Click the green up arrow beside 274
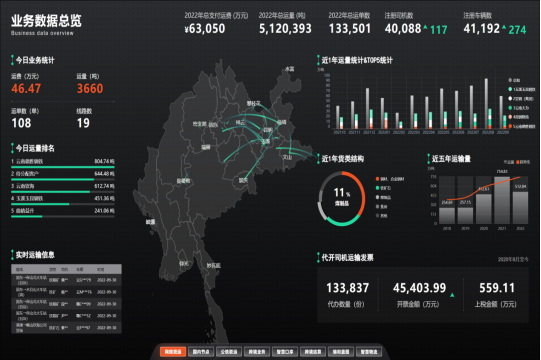The width and height of the screenshot is (541, 360). [504, 27]
